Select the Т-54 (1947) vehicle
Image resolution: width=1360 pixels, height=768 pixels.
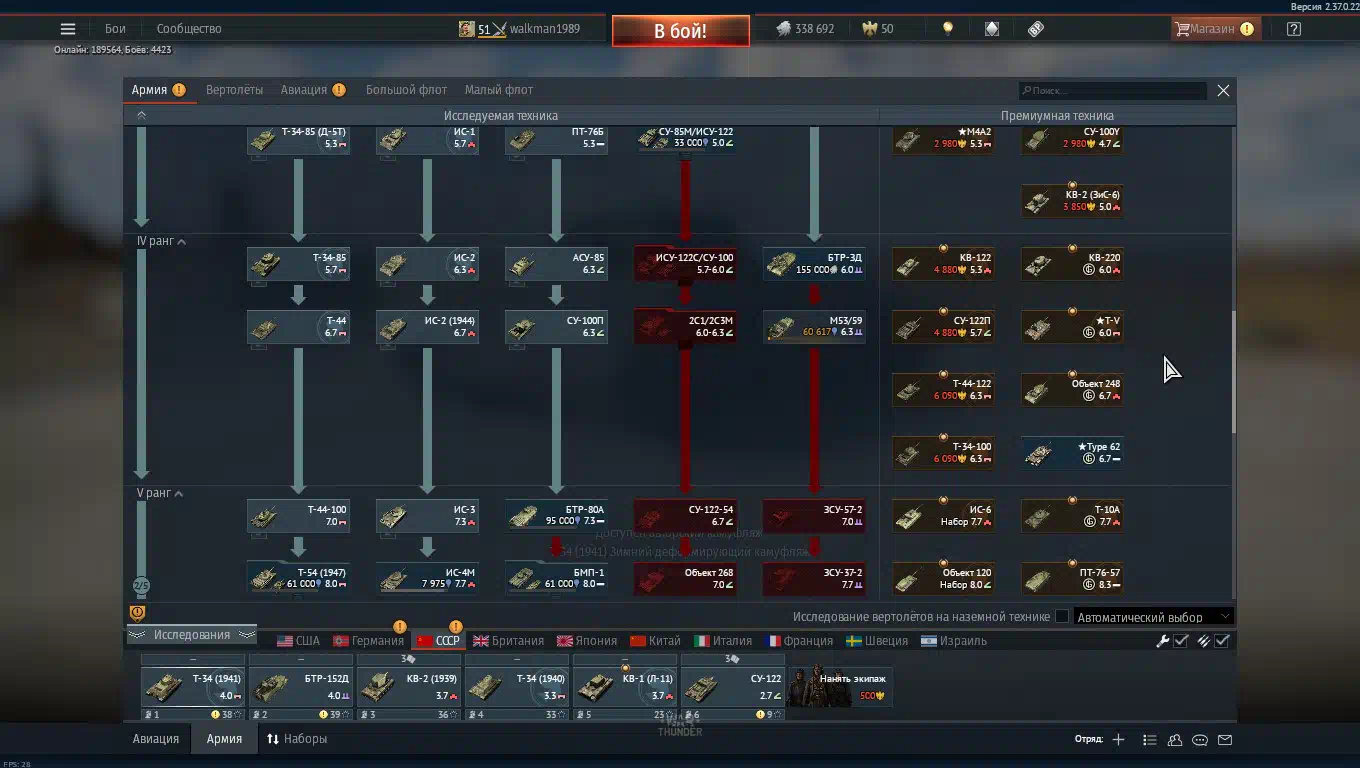[x=298, y=579]
